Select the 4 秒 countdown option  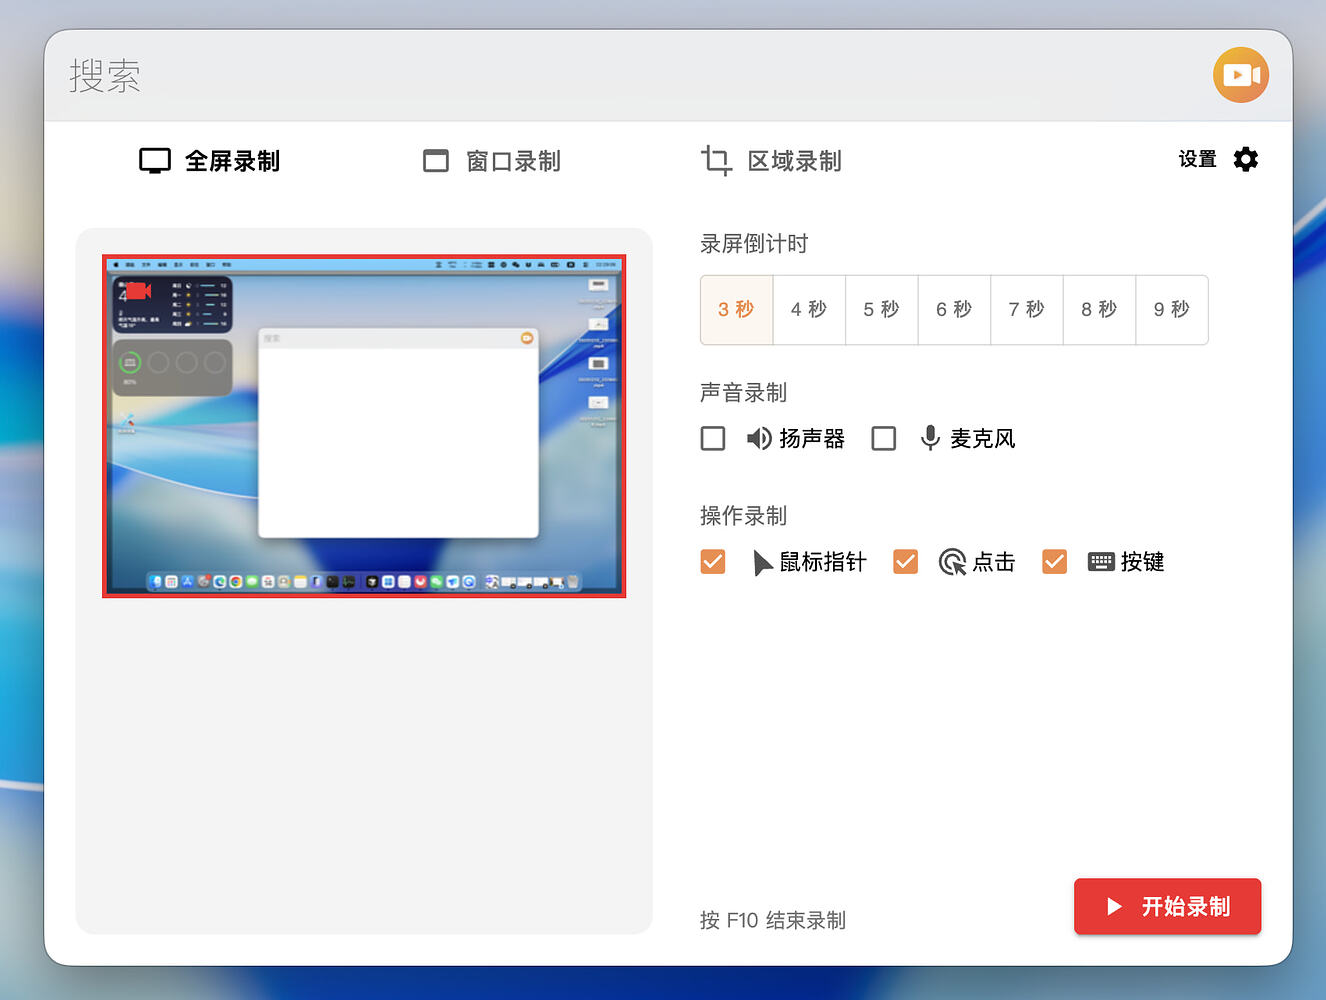click(x=809, y=310)
